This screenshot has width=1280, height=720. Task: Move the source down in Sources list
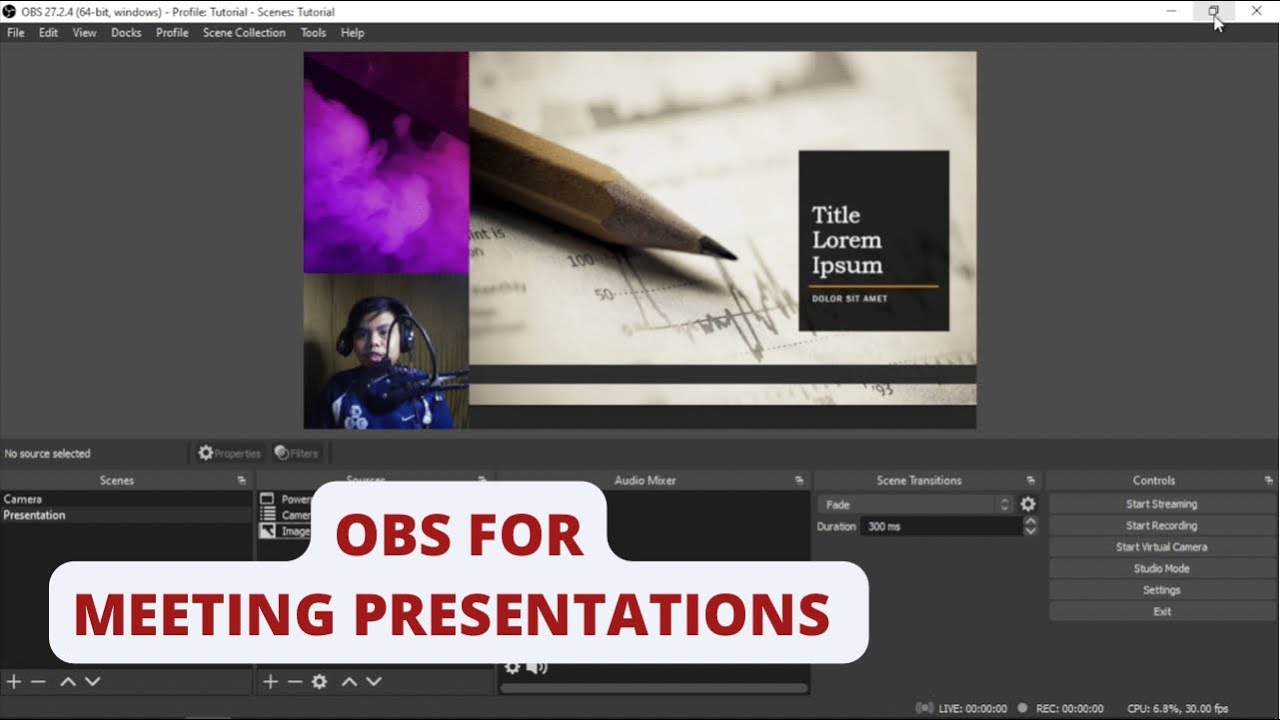click(x=373, y=681)
